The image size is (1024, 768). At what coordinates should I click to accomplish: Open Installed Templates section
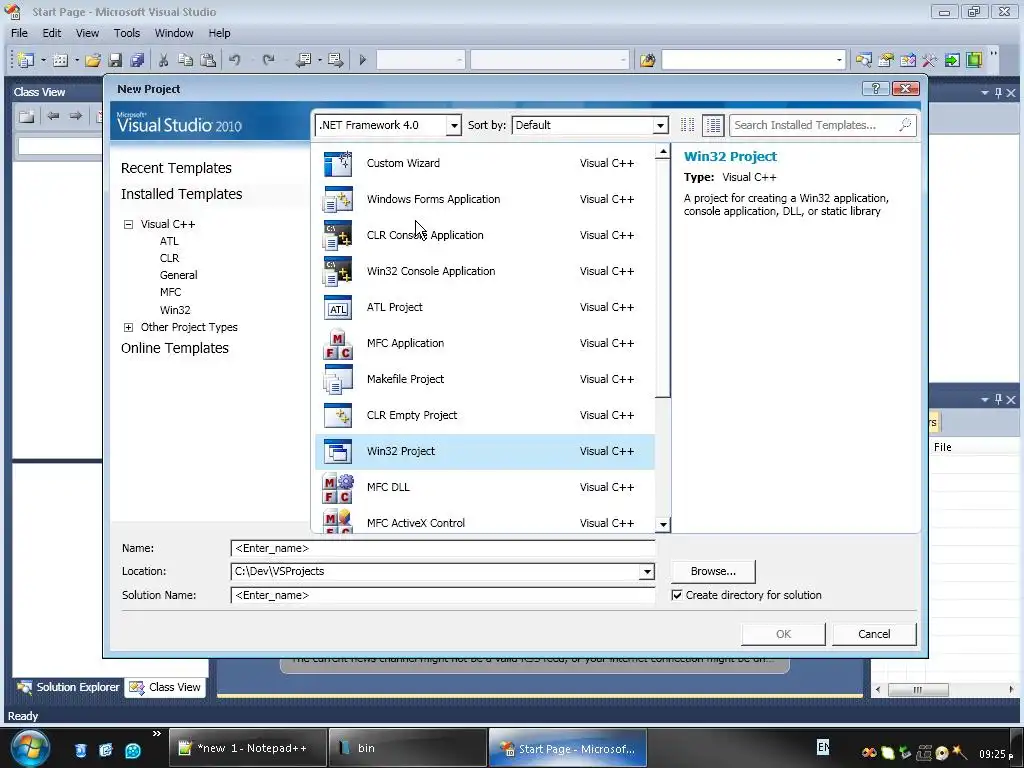(x=182, y=194)
